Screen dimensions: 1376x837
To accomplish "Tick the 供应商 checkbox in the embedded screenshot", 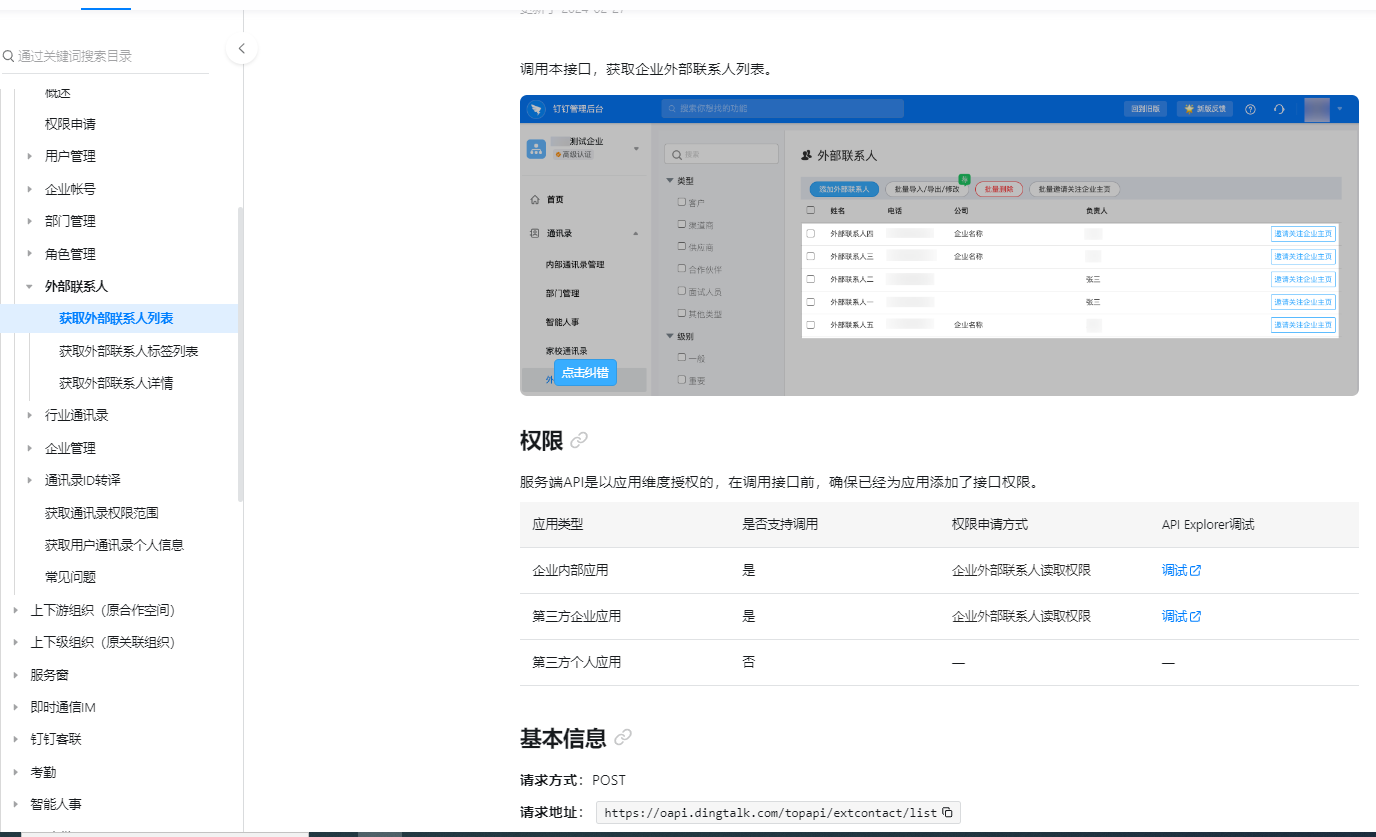I will click(x=681, y=246).
